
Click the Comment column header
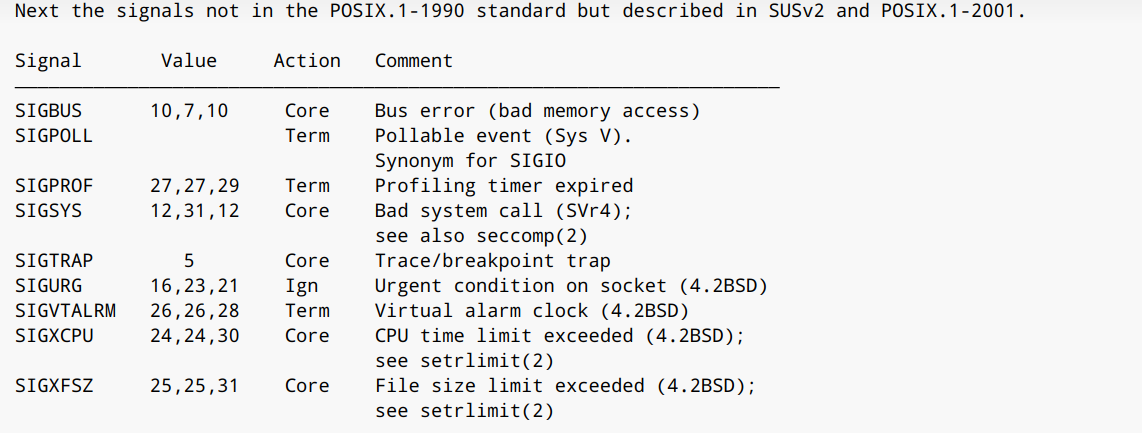tap(414, 61)
